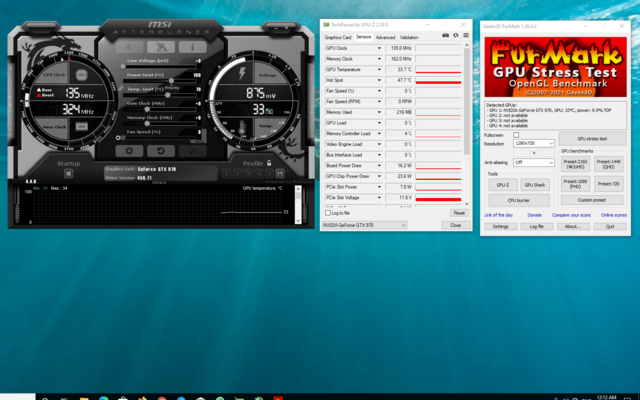Expand the GPU Temperature sensor dropdown

click(x=379, y=69)
